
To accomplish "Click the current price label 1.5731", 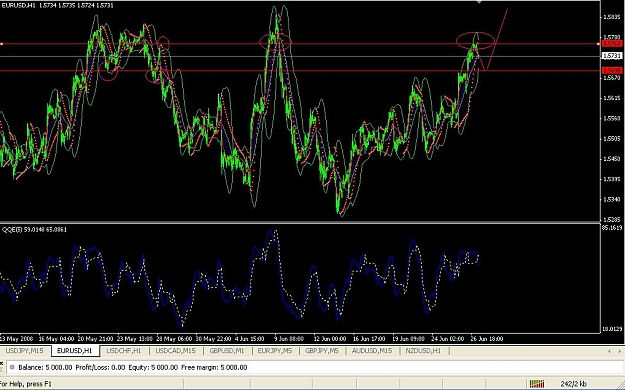I will click(612, 56).
